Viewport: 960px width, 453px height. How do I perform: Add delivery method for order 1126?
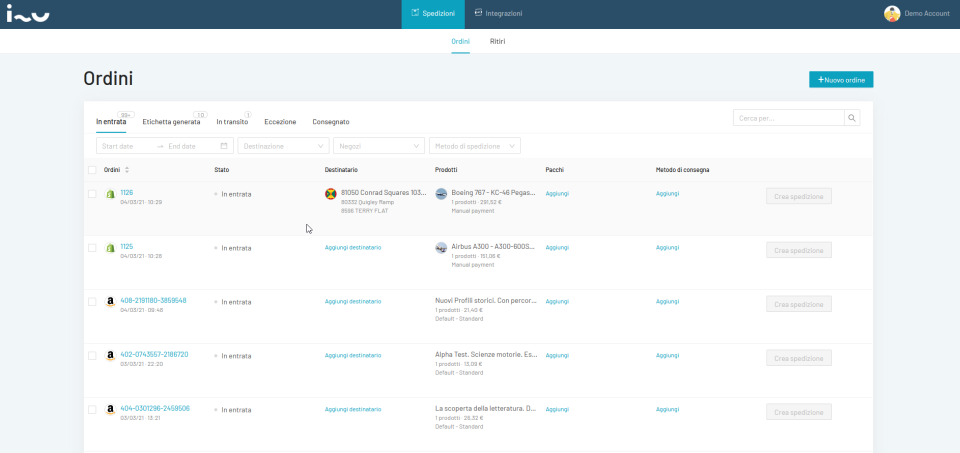[x=667, y=193]
